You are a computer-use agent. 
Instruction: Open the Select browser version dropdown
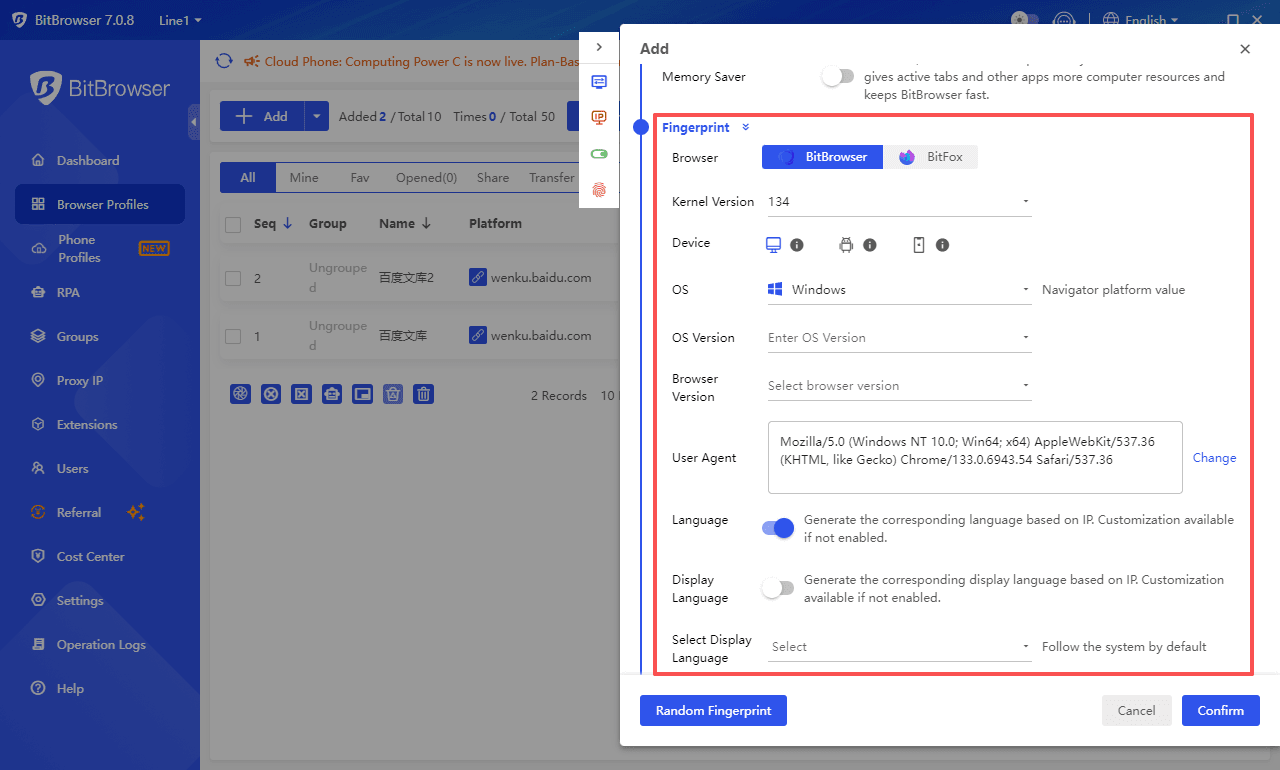898,386
